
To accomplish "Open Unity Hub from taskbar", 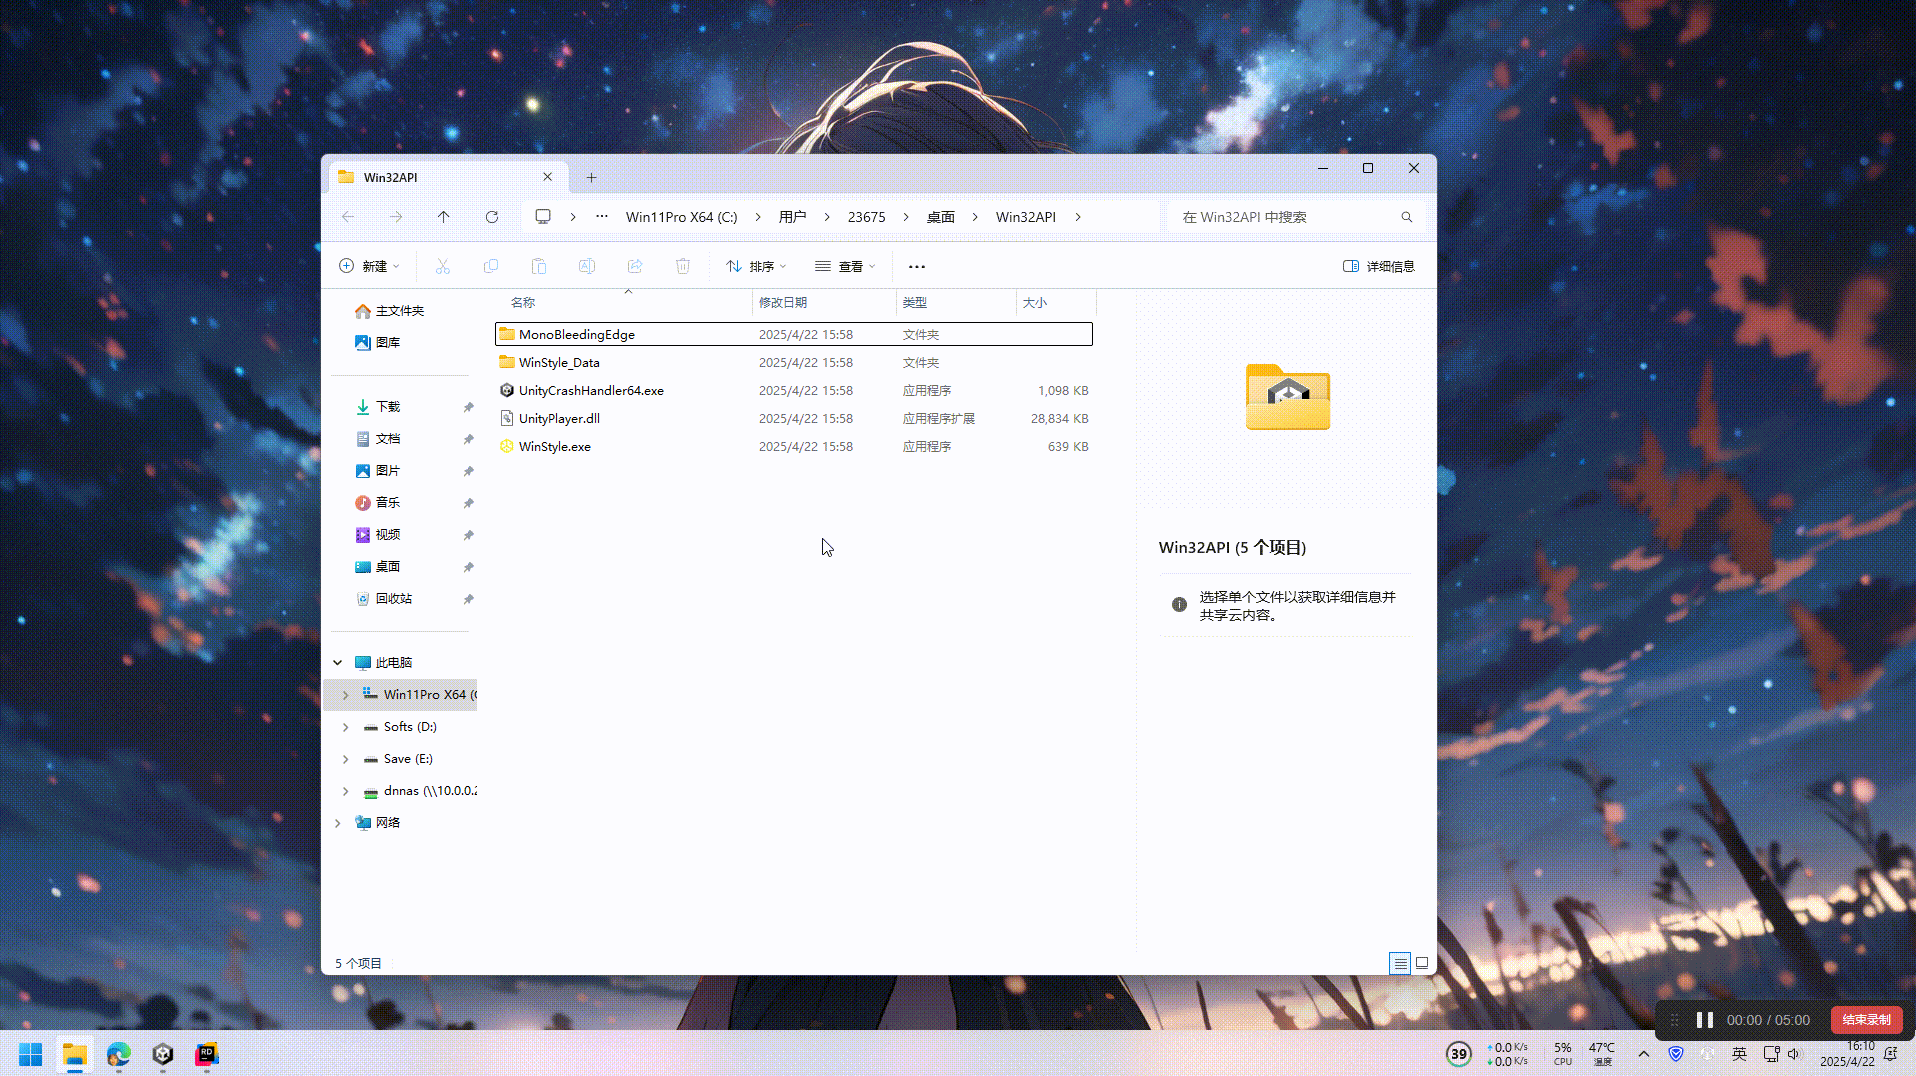I will click(163, 1054).
